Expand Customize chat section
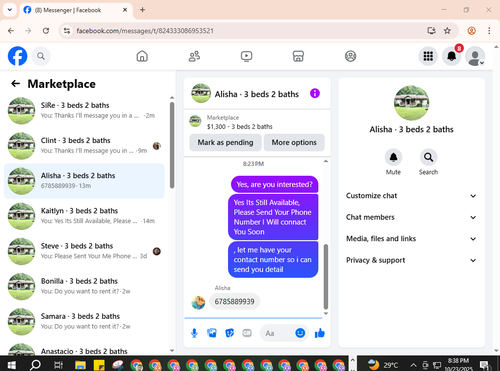This screenshot has width=500, height=371. 411,196
